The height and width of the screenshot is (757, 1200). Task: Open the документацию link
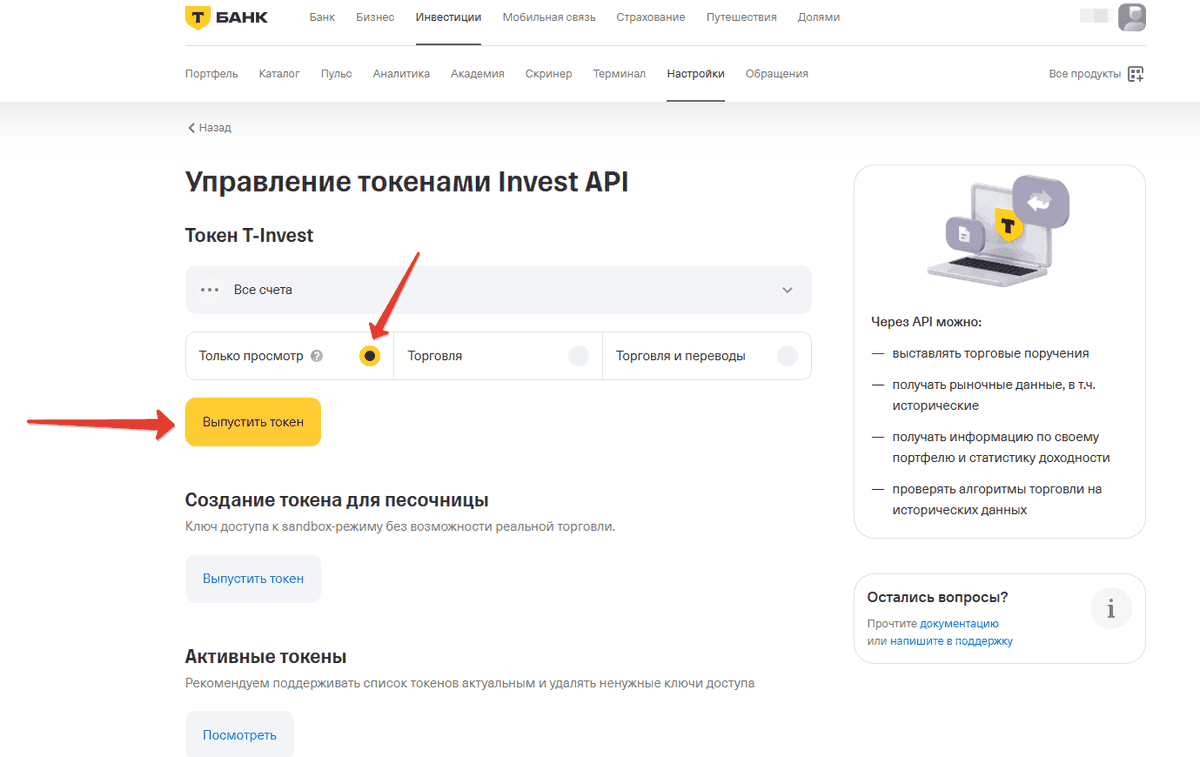tap(961, 623)
